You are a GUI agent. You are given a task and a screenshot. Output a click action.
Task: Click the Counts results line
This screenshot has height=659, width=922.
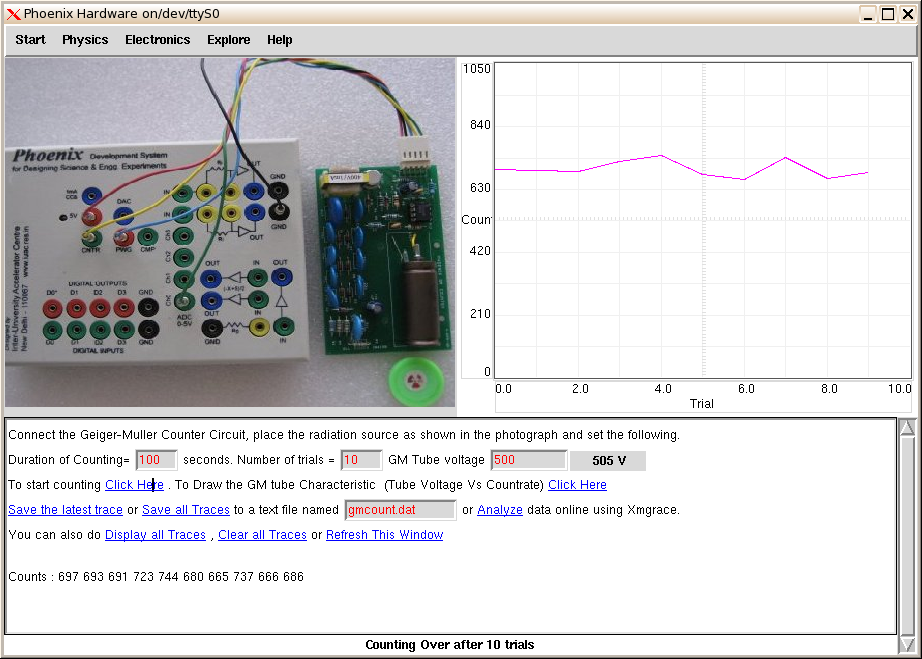[156, 577]
